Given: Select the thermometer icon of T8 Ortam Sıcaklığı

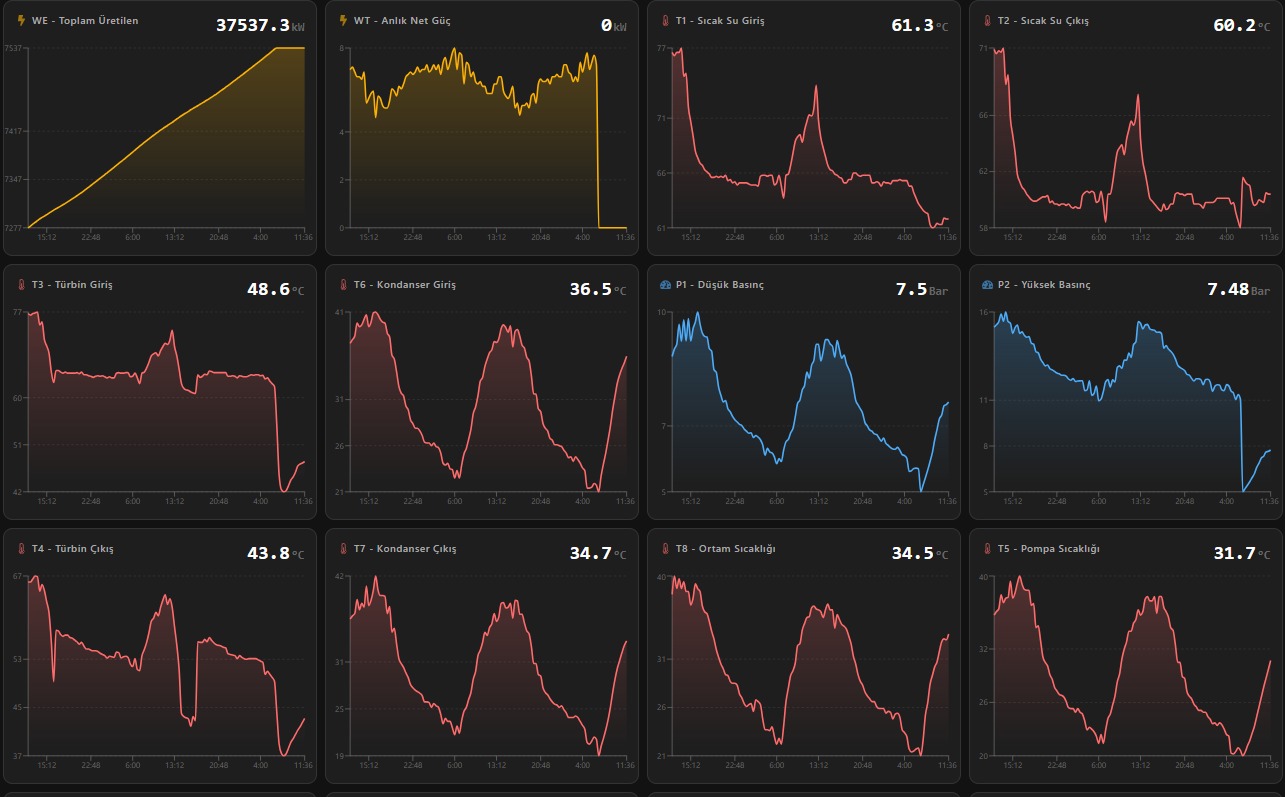Looking at the screenshot, I should pos(665,549).
